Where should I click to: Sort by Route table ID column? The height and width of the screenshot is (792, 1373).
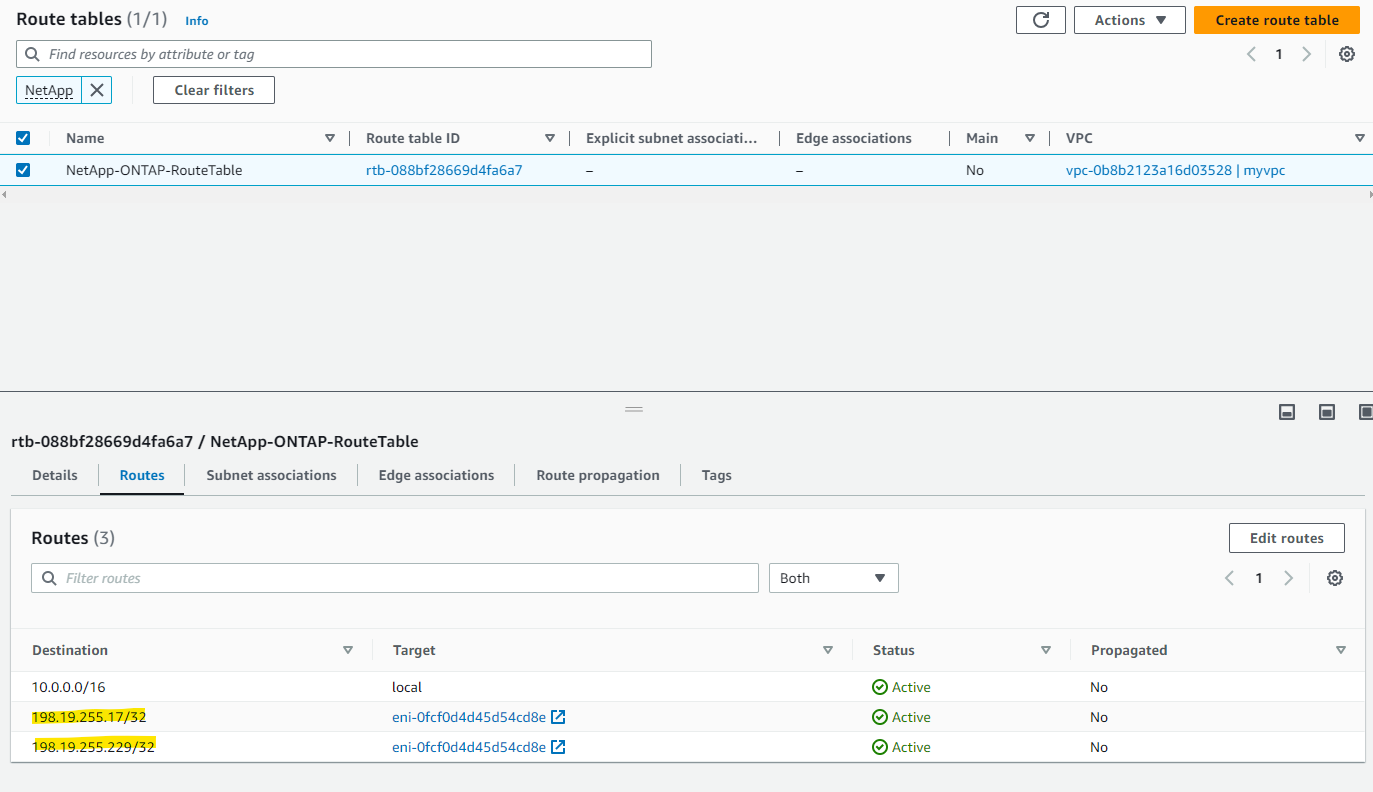tap(550, 138)
